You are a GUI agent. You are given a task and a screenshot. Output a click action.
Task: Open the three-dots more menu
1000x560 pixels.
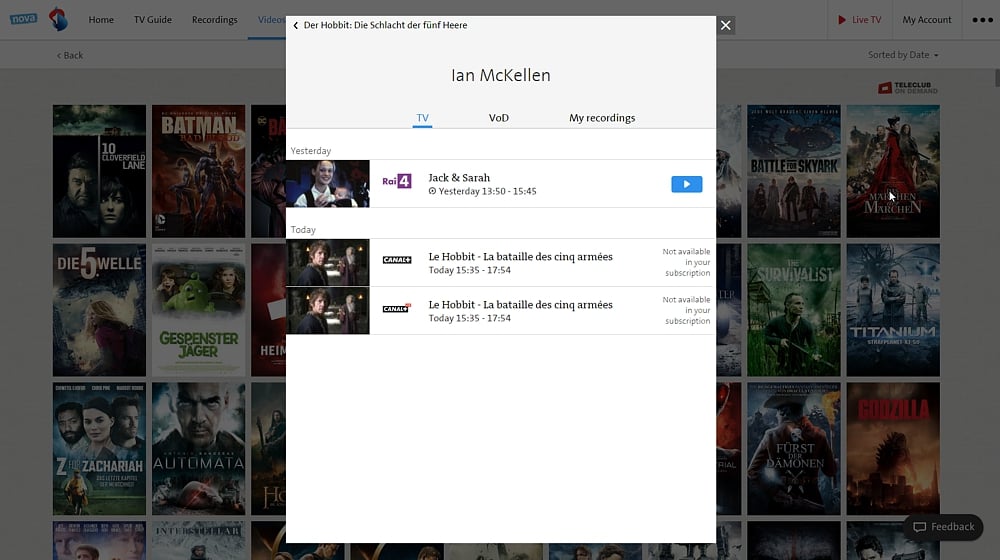tap(982, 20)
